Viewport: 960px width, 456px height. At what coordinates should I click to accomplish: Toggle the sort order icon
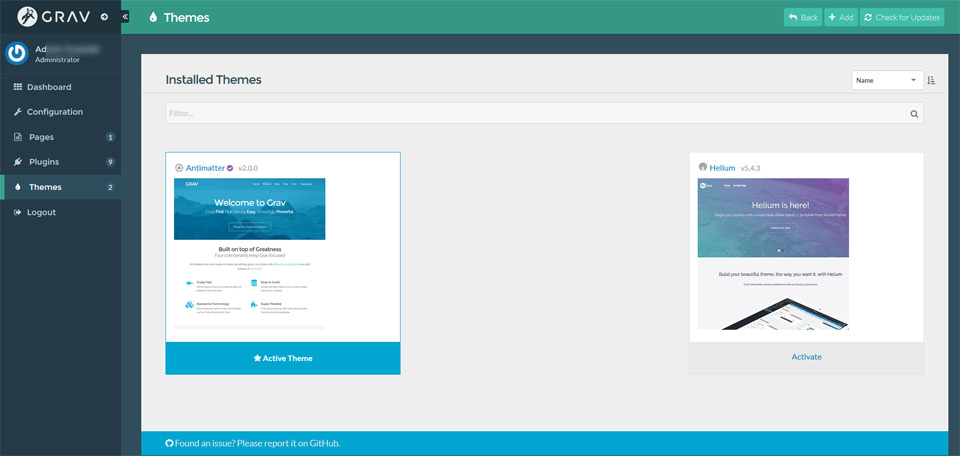pyautogui.click(x=931, y=80)
